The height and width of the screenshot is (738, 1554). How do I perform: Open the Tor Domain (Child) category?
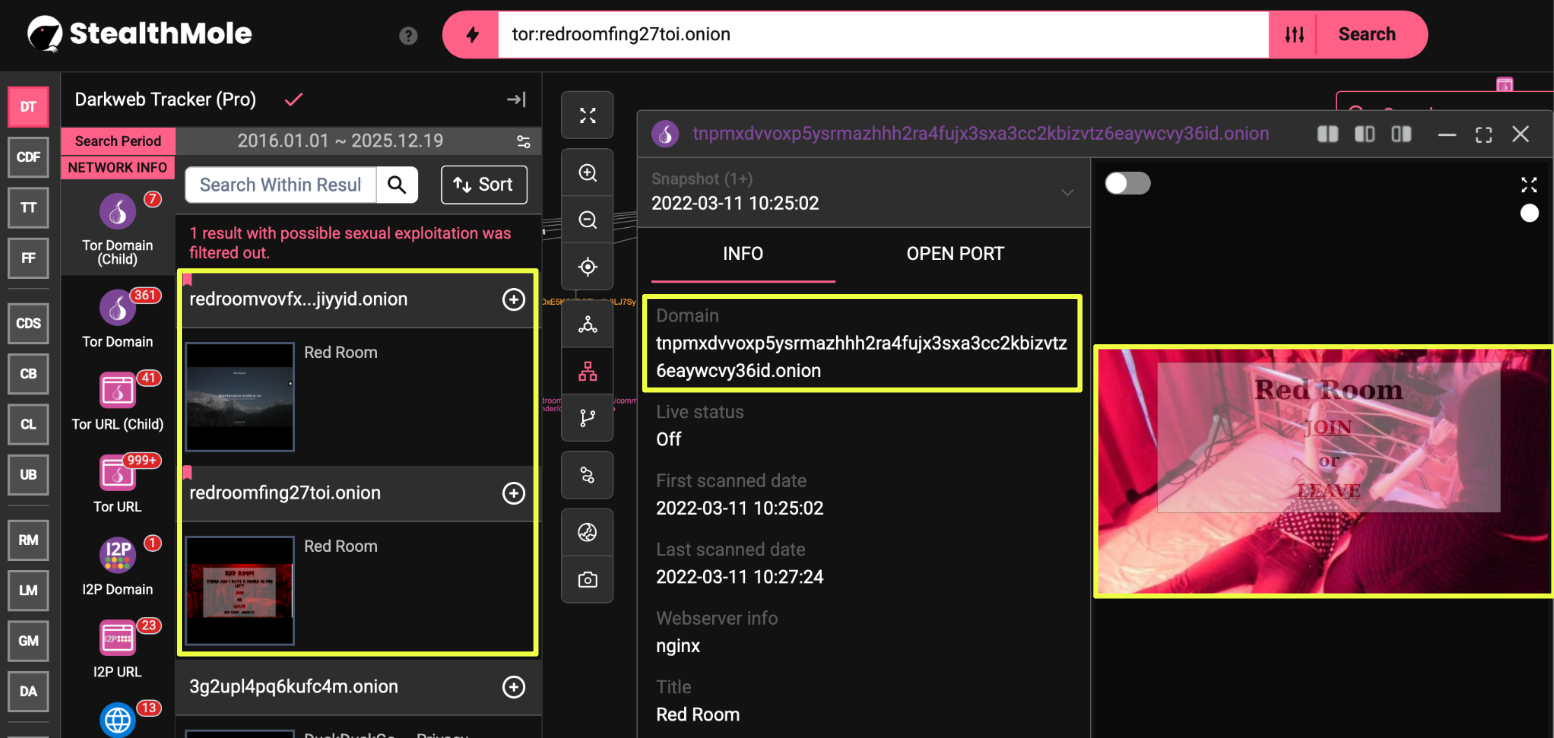[x=118, y=229]
